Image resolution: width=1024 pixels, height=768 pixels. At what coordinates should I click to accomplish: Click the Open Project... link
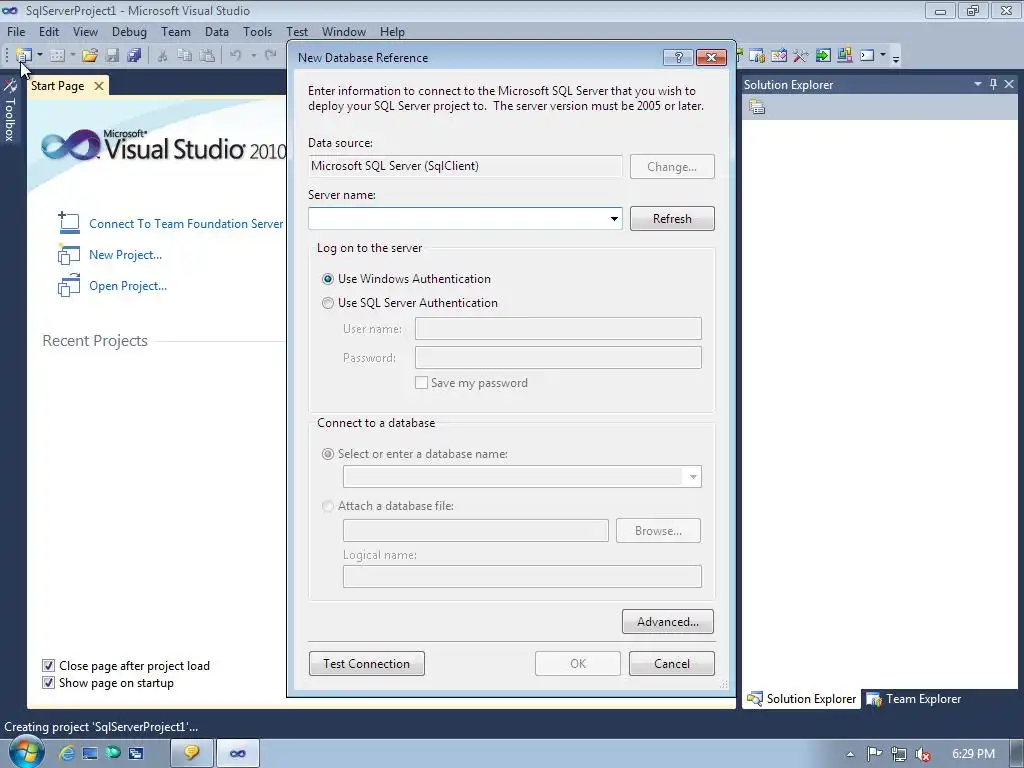point(128,285)
